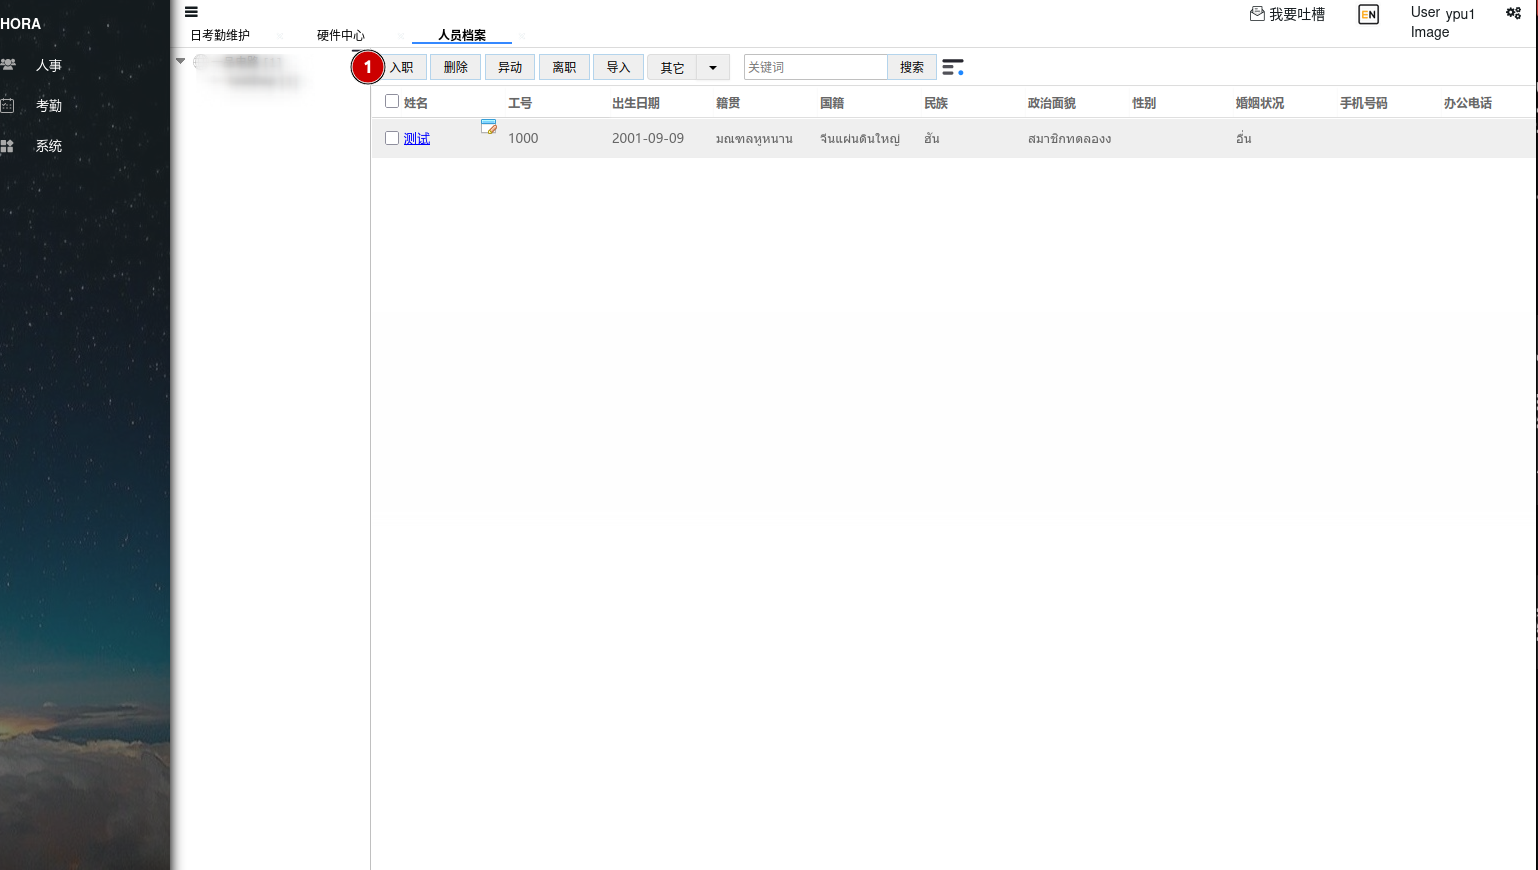Expand the 其它 dropdown arrow
Image resolution: width=1538 pixels, height=870 pixels.
[x=713, y=68]
